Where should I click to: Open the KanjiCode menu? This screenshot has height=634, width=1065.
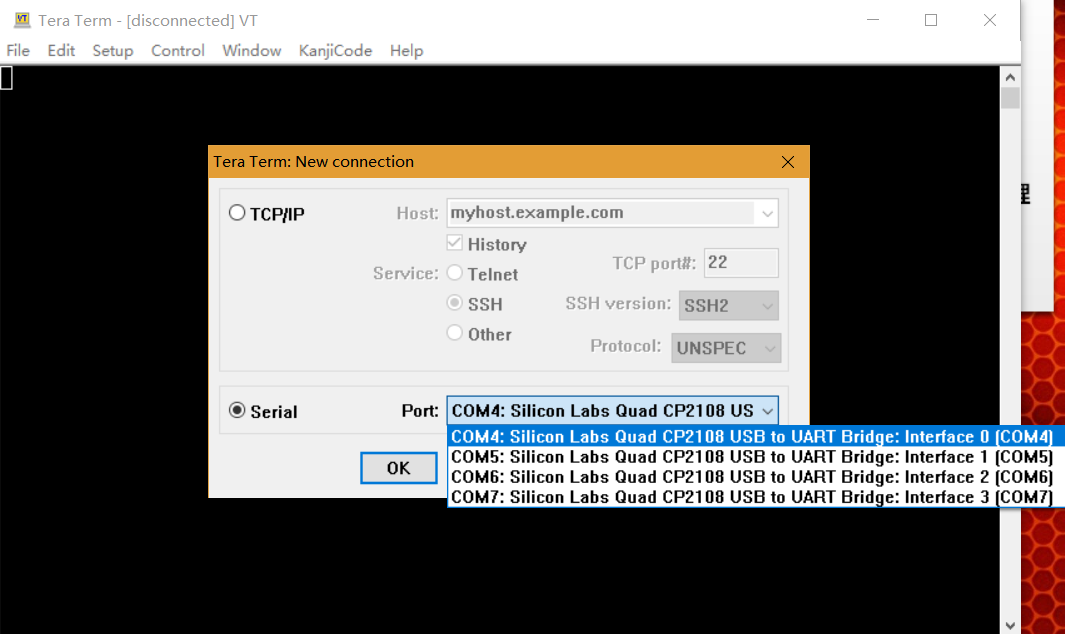pos(335,50)
